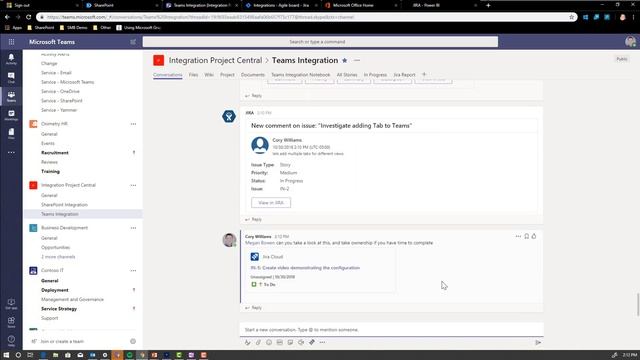
Task: Click the search or type command box
Action: (x=320, y=42)
